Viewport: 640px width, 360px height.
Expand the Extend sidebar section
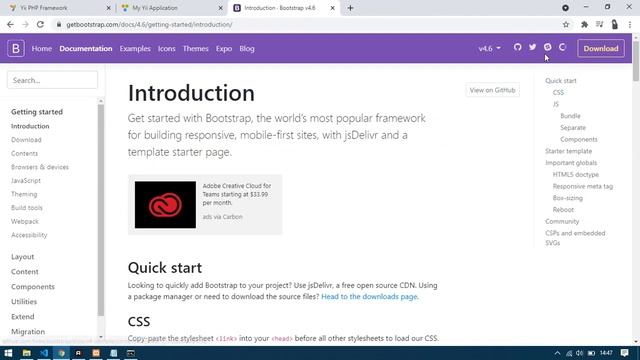pyautogui.click(x=22, y=317)
